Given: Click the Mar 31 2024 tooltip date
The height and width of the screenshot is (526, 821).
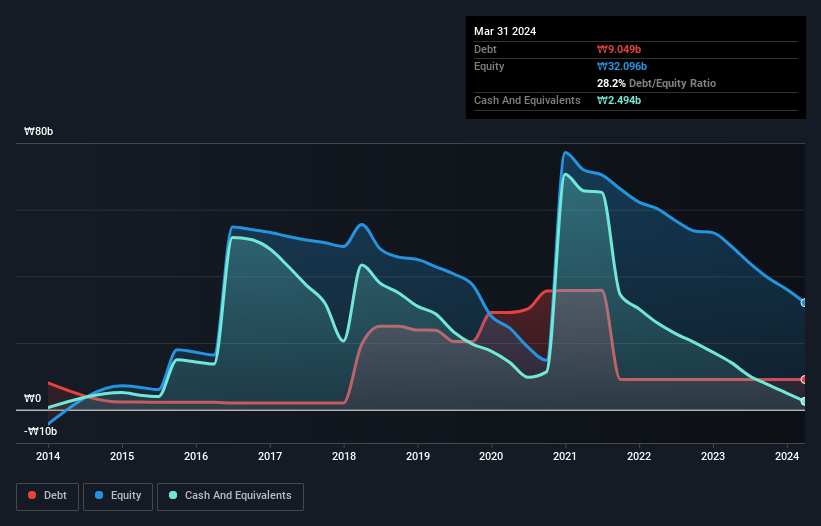Looking at the screenshot, I should (505, 31).
